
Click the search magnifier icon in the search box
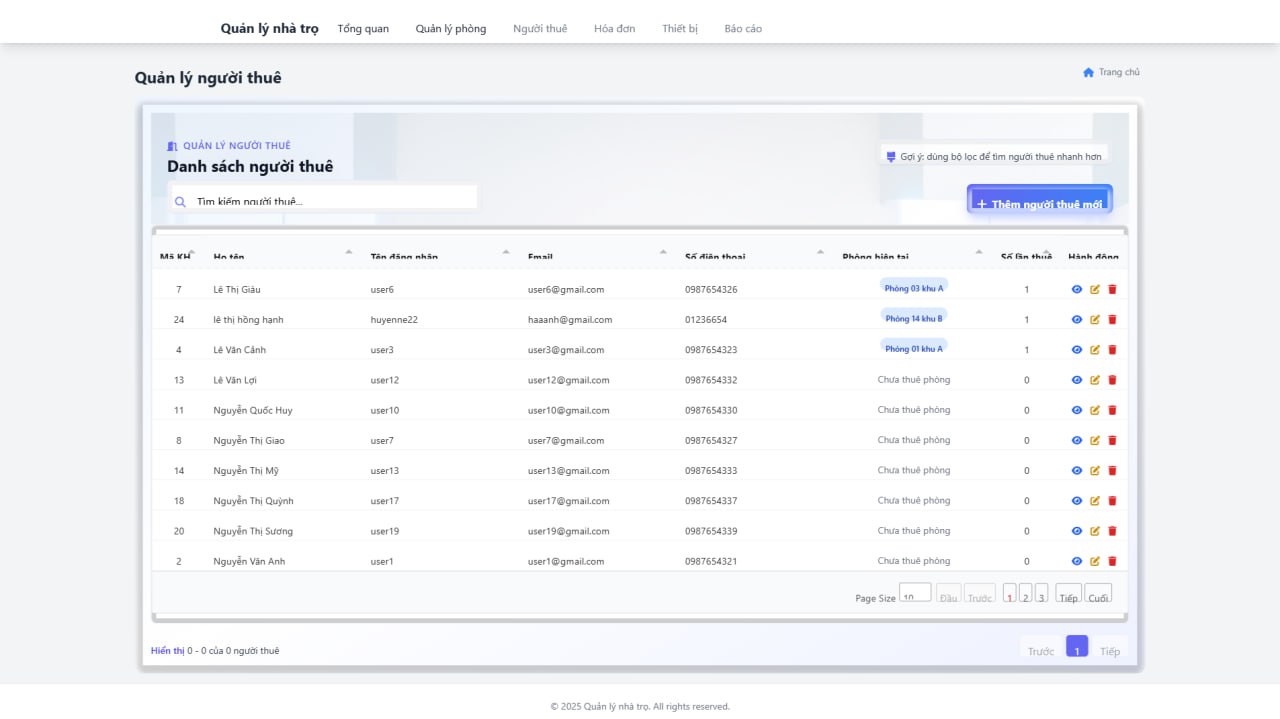pos(181,201)
